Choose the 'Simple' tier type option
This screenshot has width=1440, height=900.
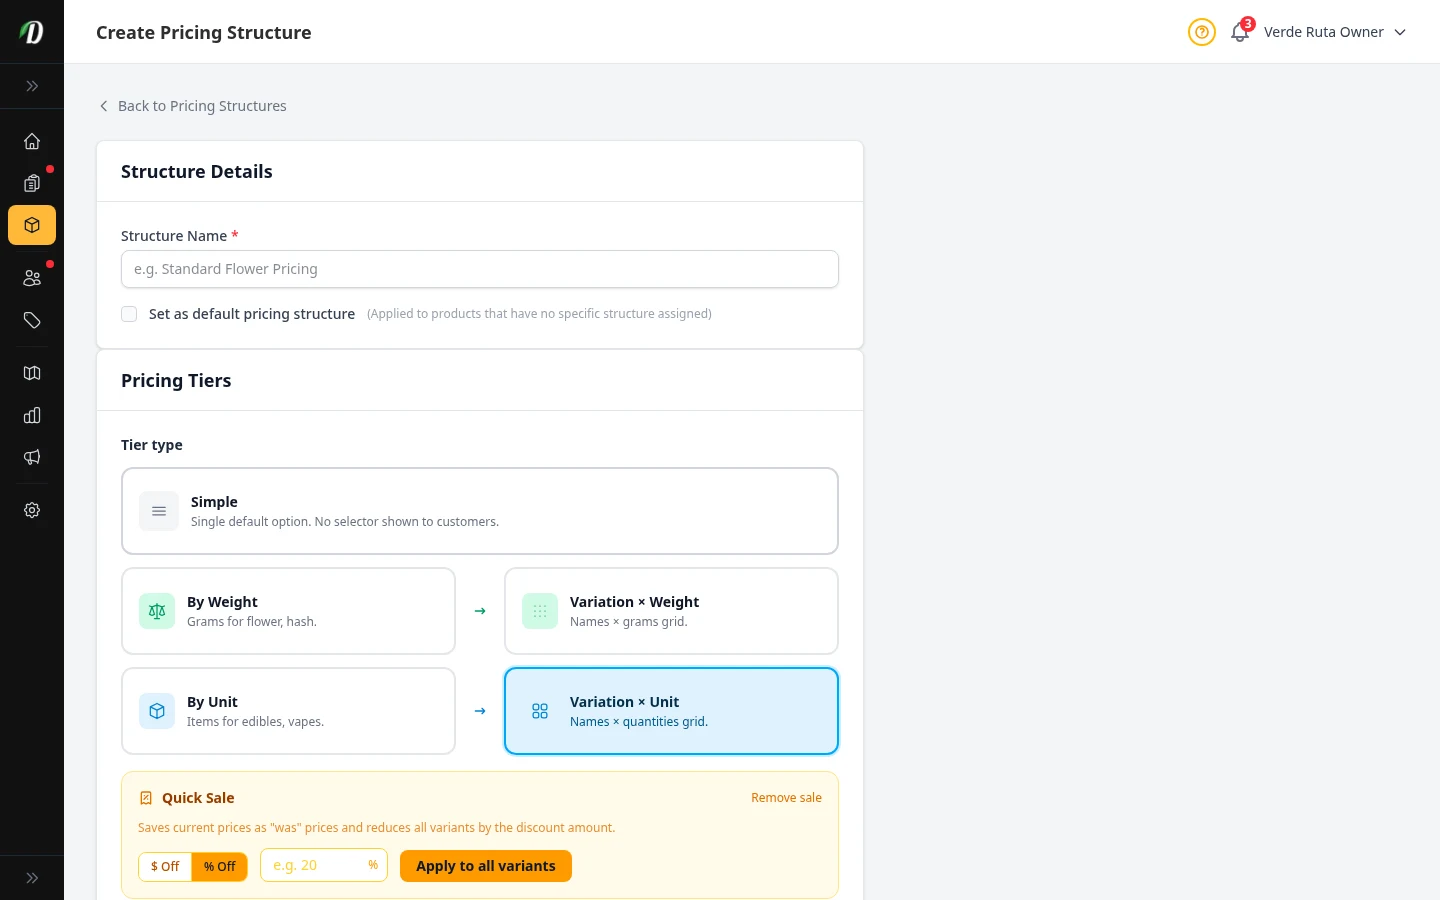coord(479,510)
